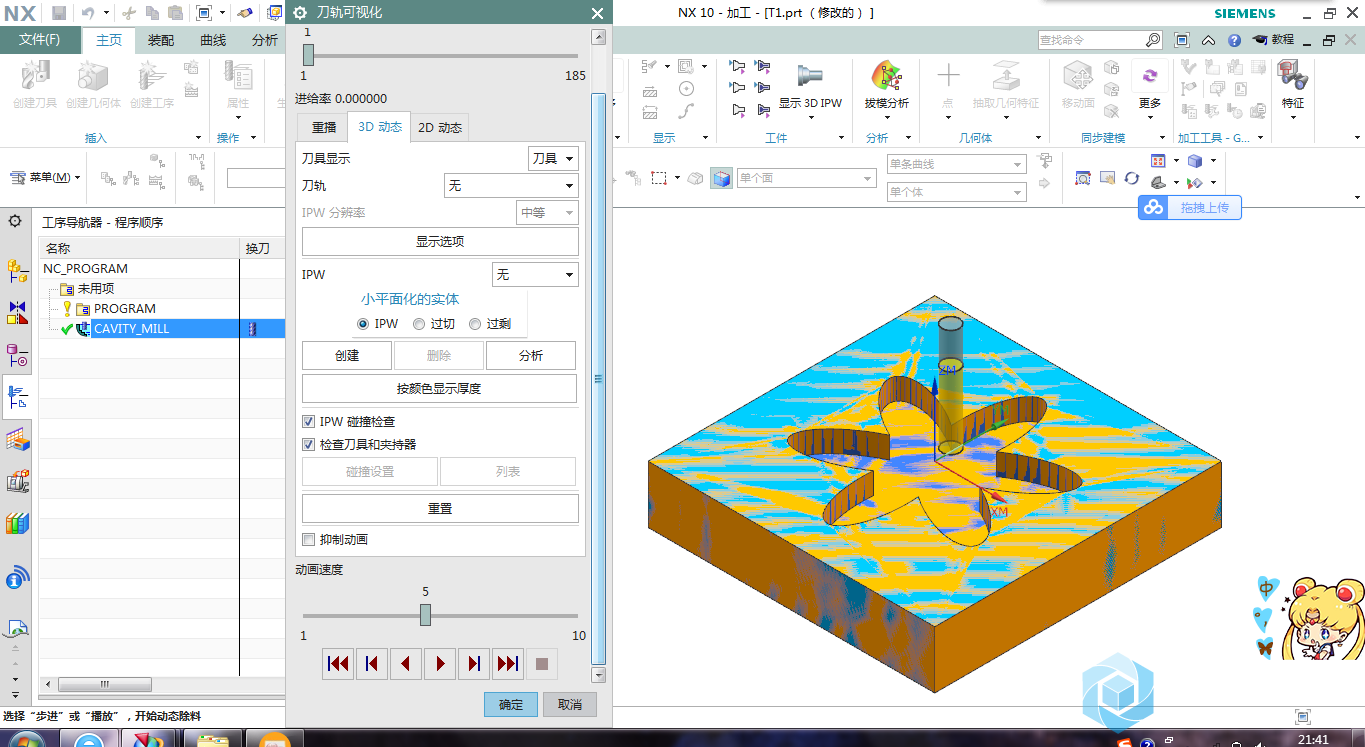
Task: Click the animation speed slider handle
Action: click(425, 615)
